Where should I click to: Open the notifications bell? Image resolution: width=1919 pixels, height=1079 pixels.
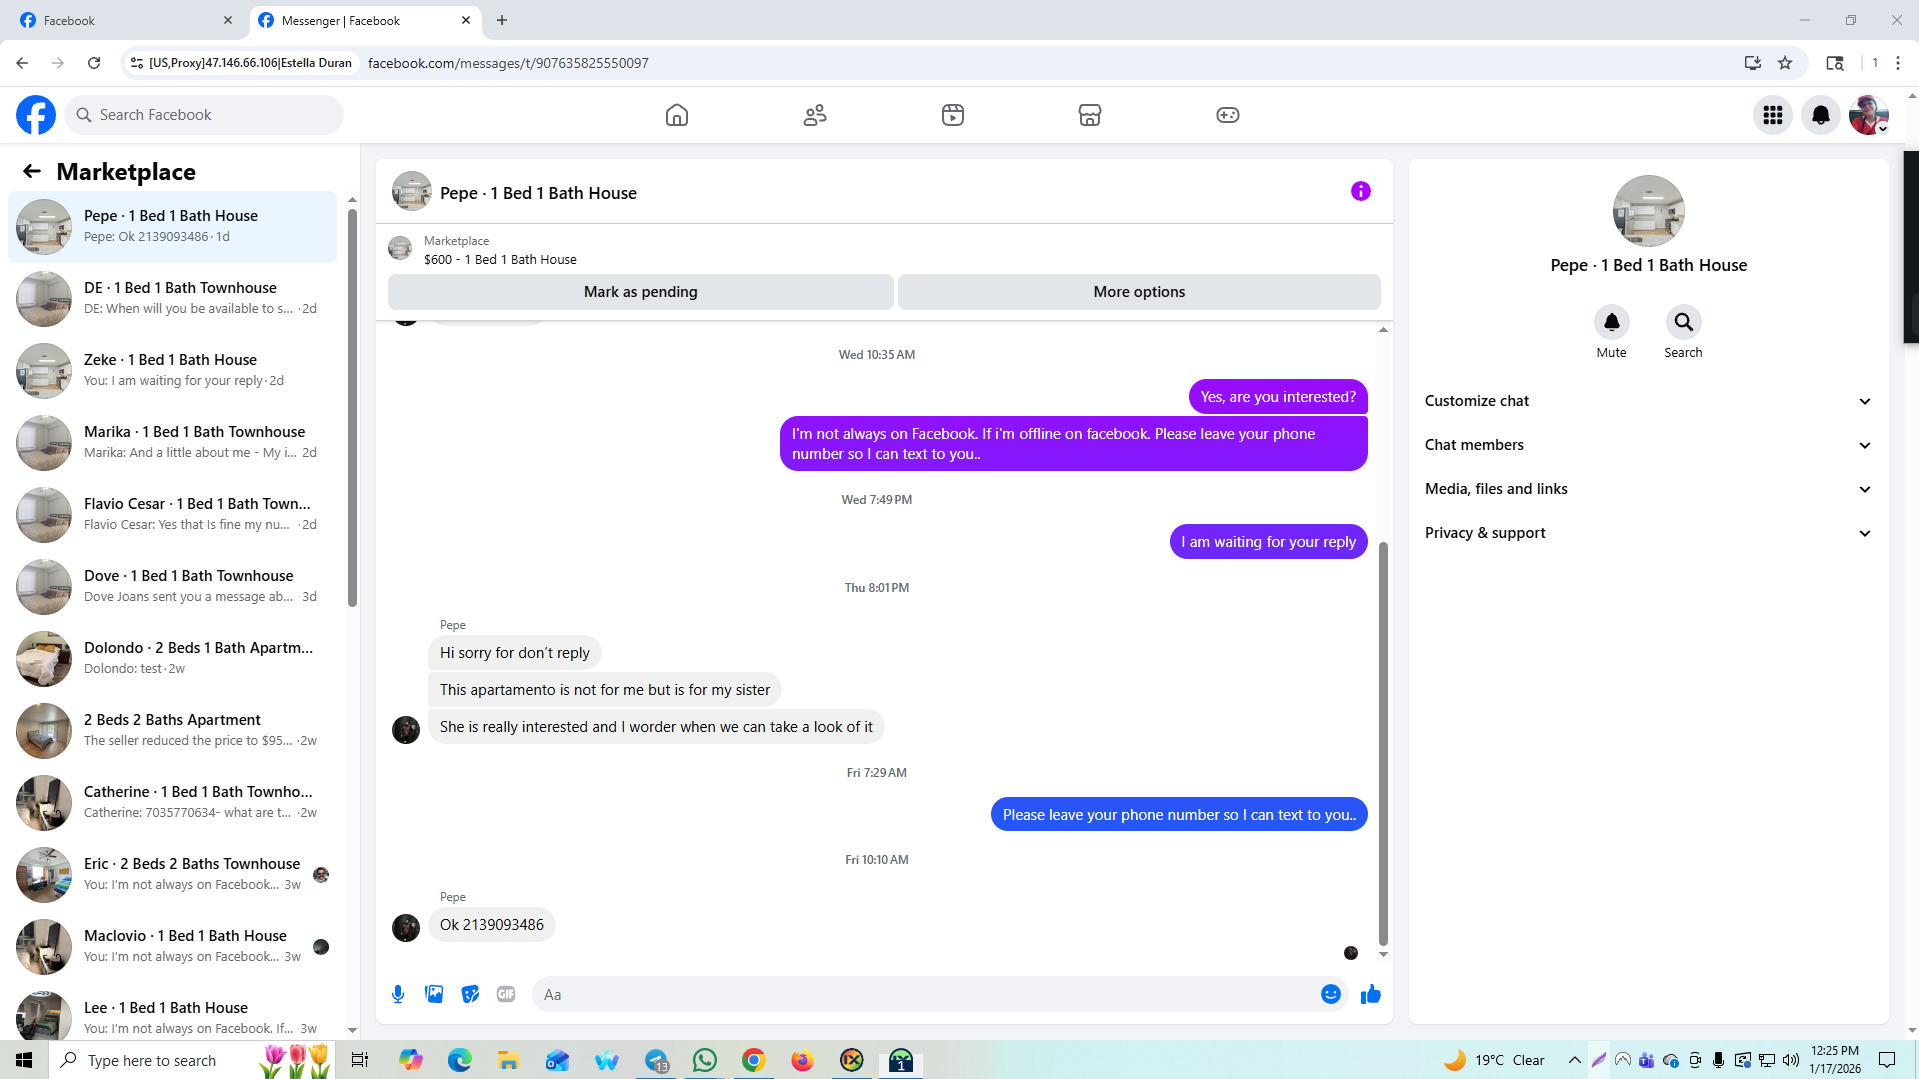[x=1821, y=115]
